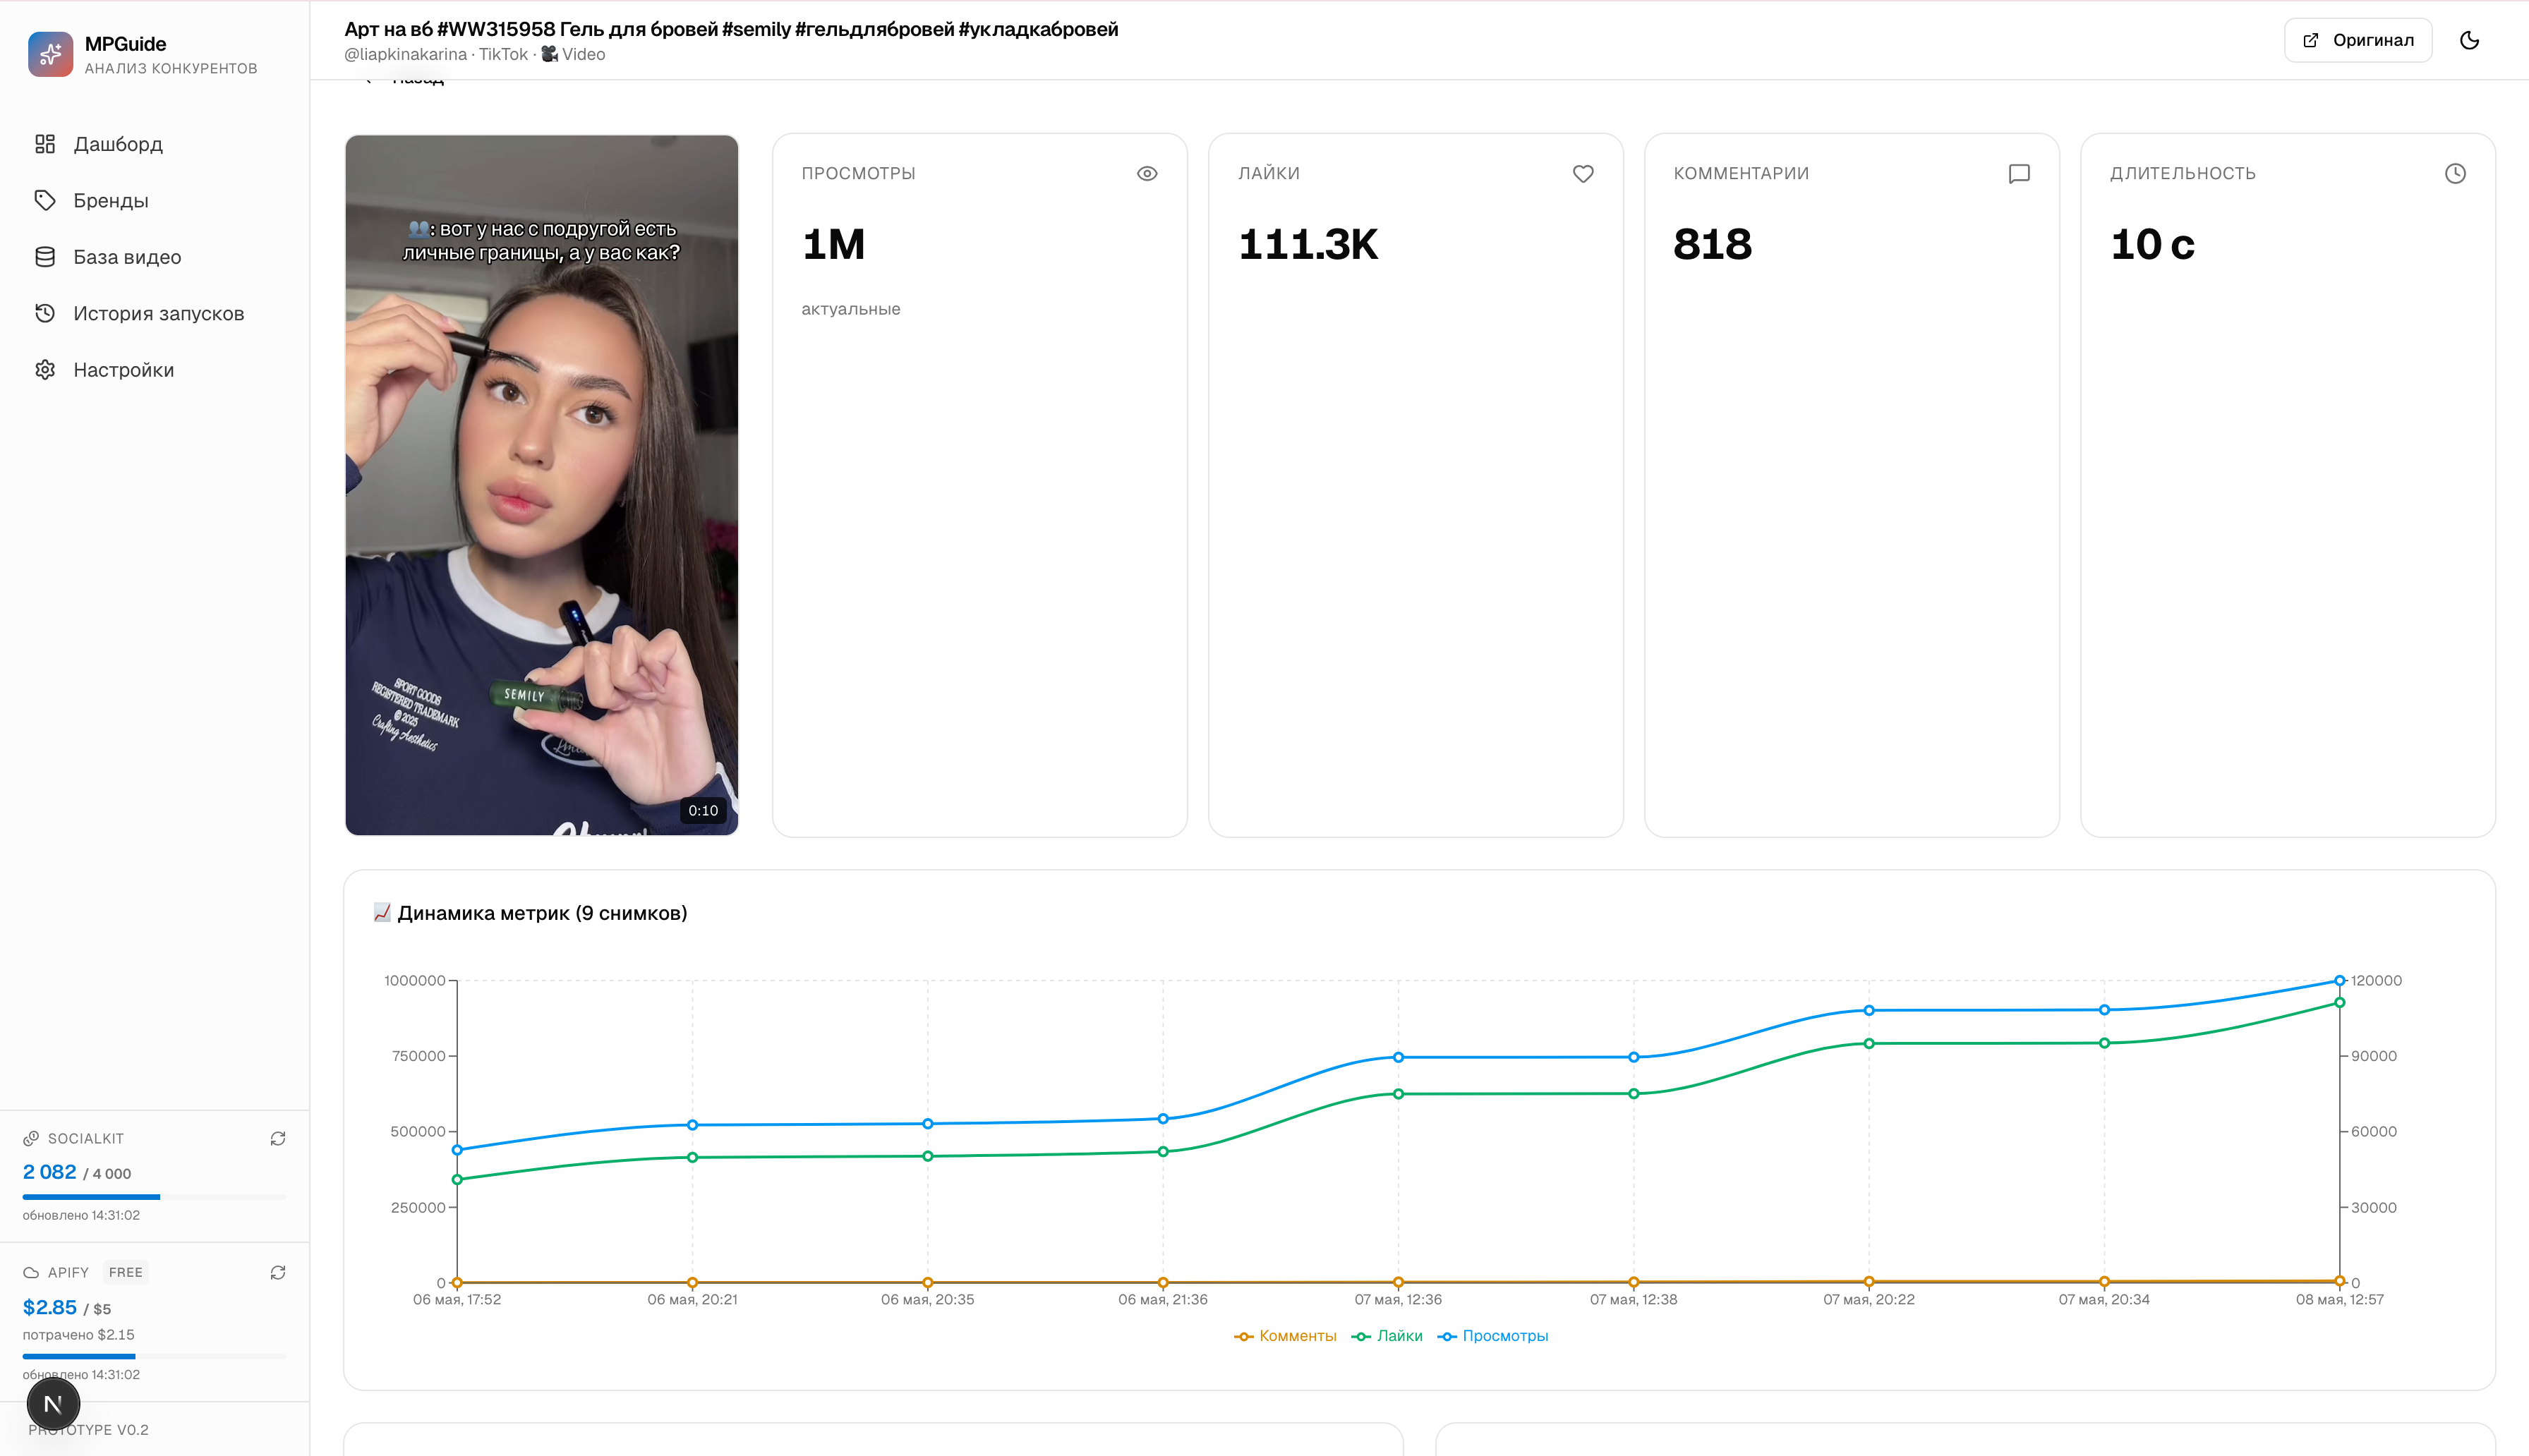Play the brow gel video thumbnail

(x=542, y=485)
